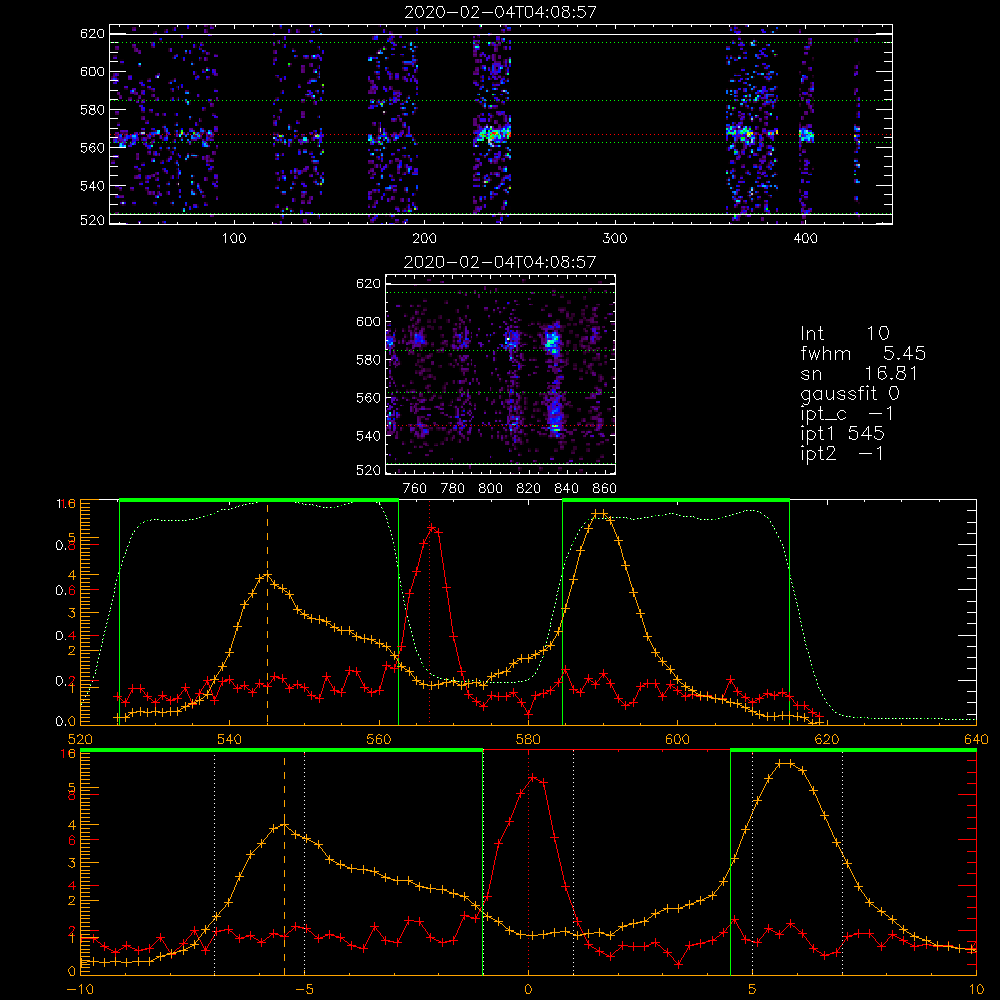Click the left thick green bar atop third plot
Viewport: 1000px width, 1000px height.
point(259,501)
